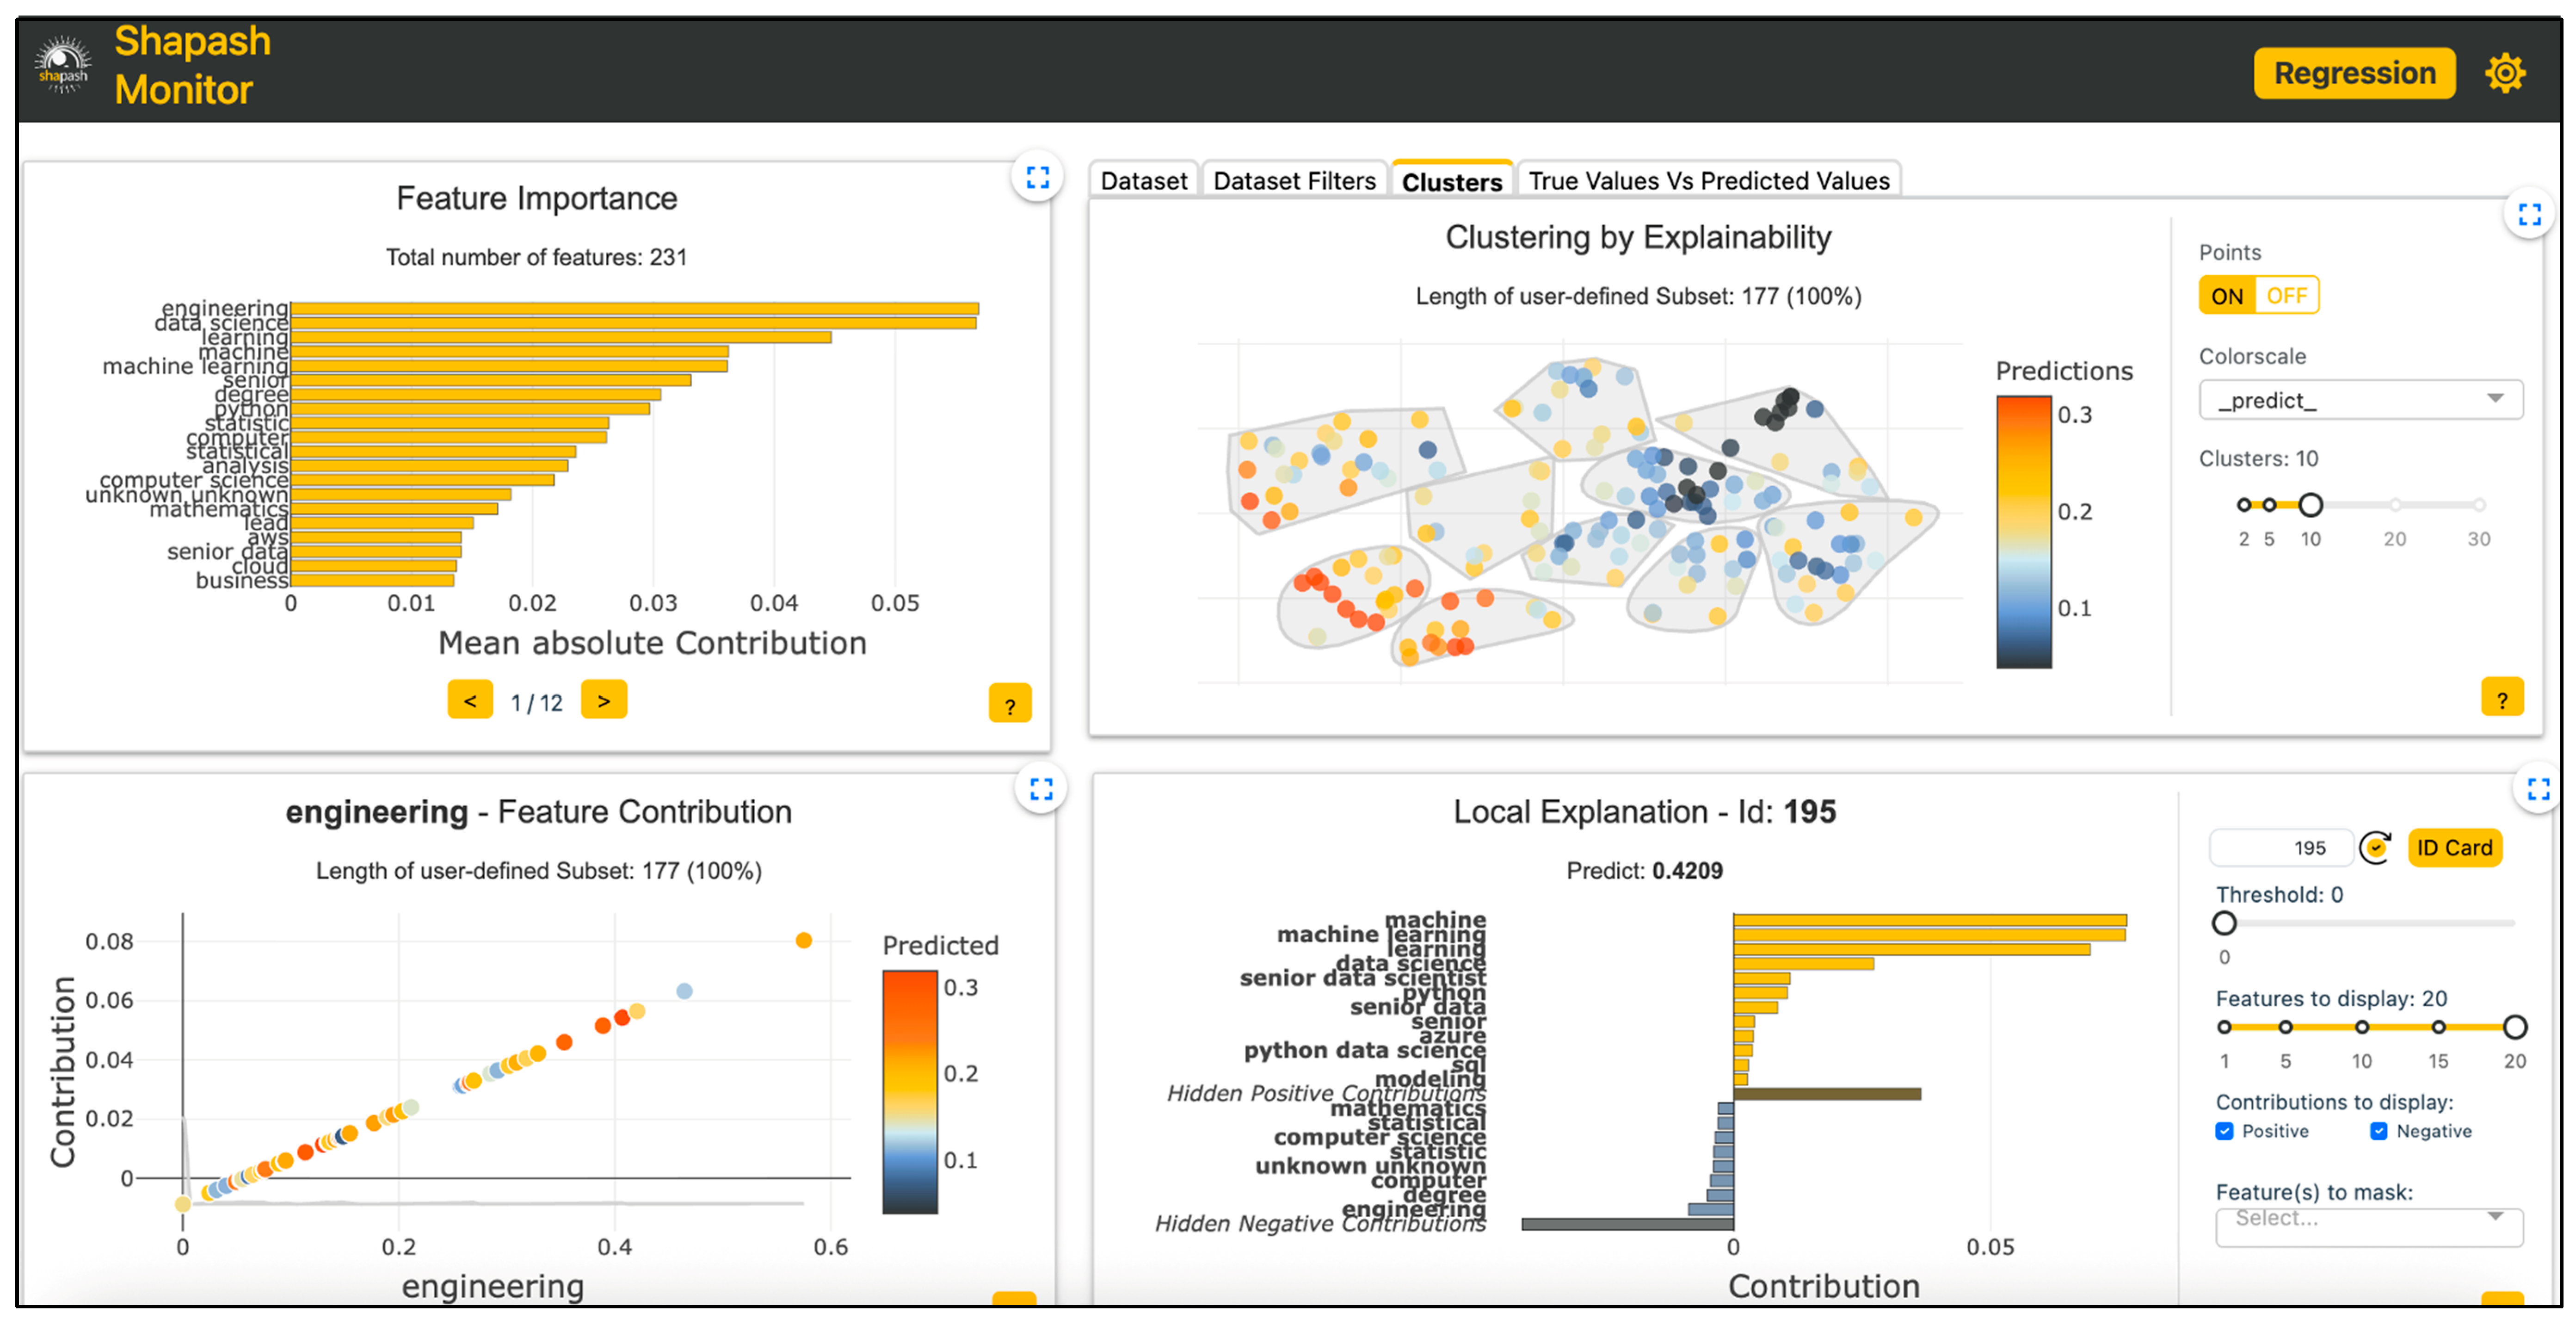Set Clusters slider to 20

tap(2395, 505)
